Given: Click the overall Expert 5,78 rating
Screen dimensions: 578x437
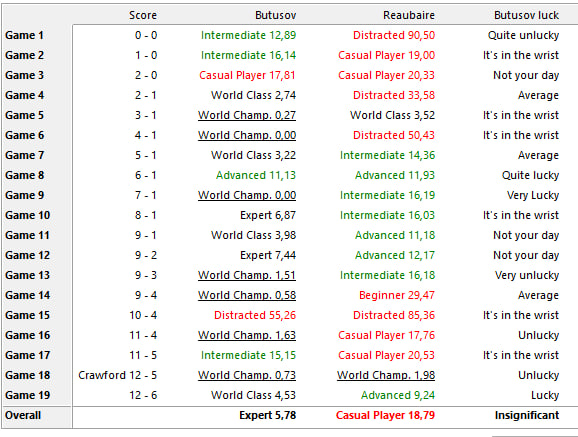Looking at the screenshot, I should 268,415.
